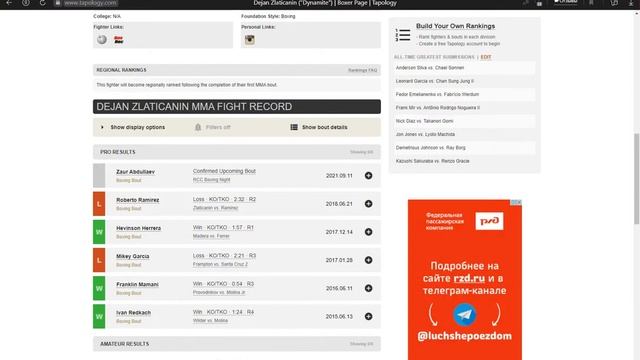Click the www.tapology.com address field

coord(90,3)
